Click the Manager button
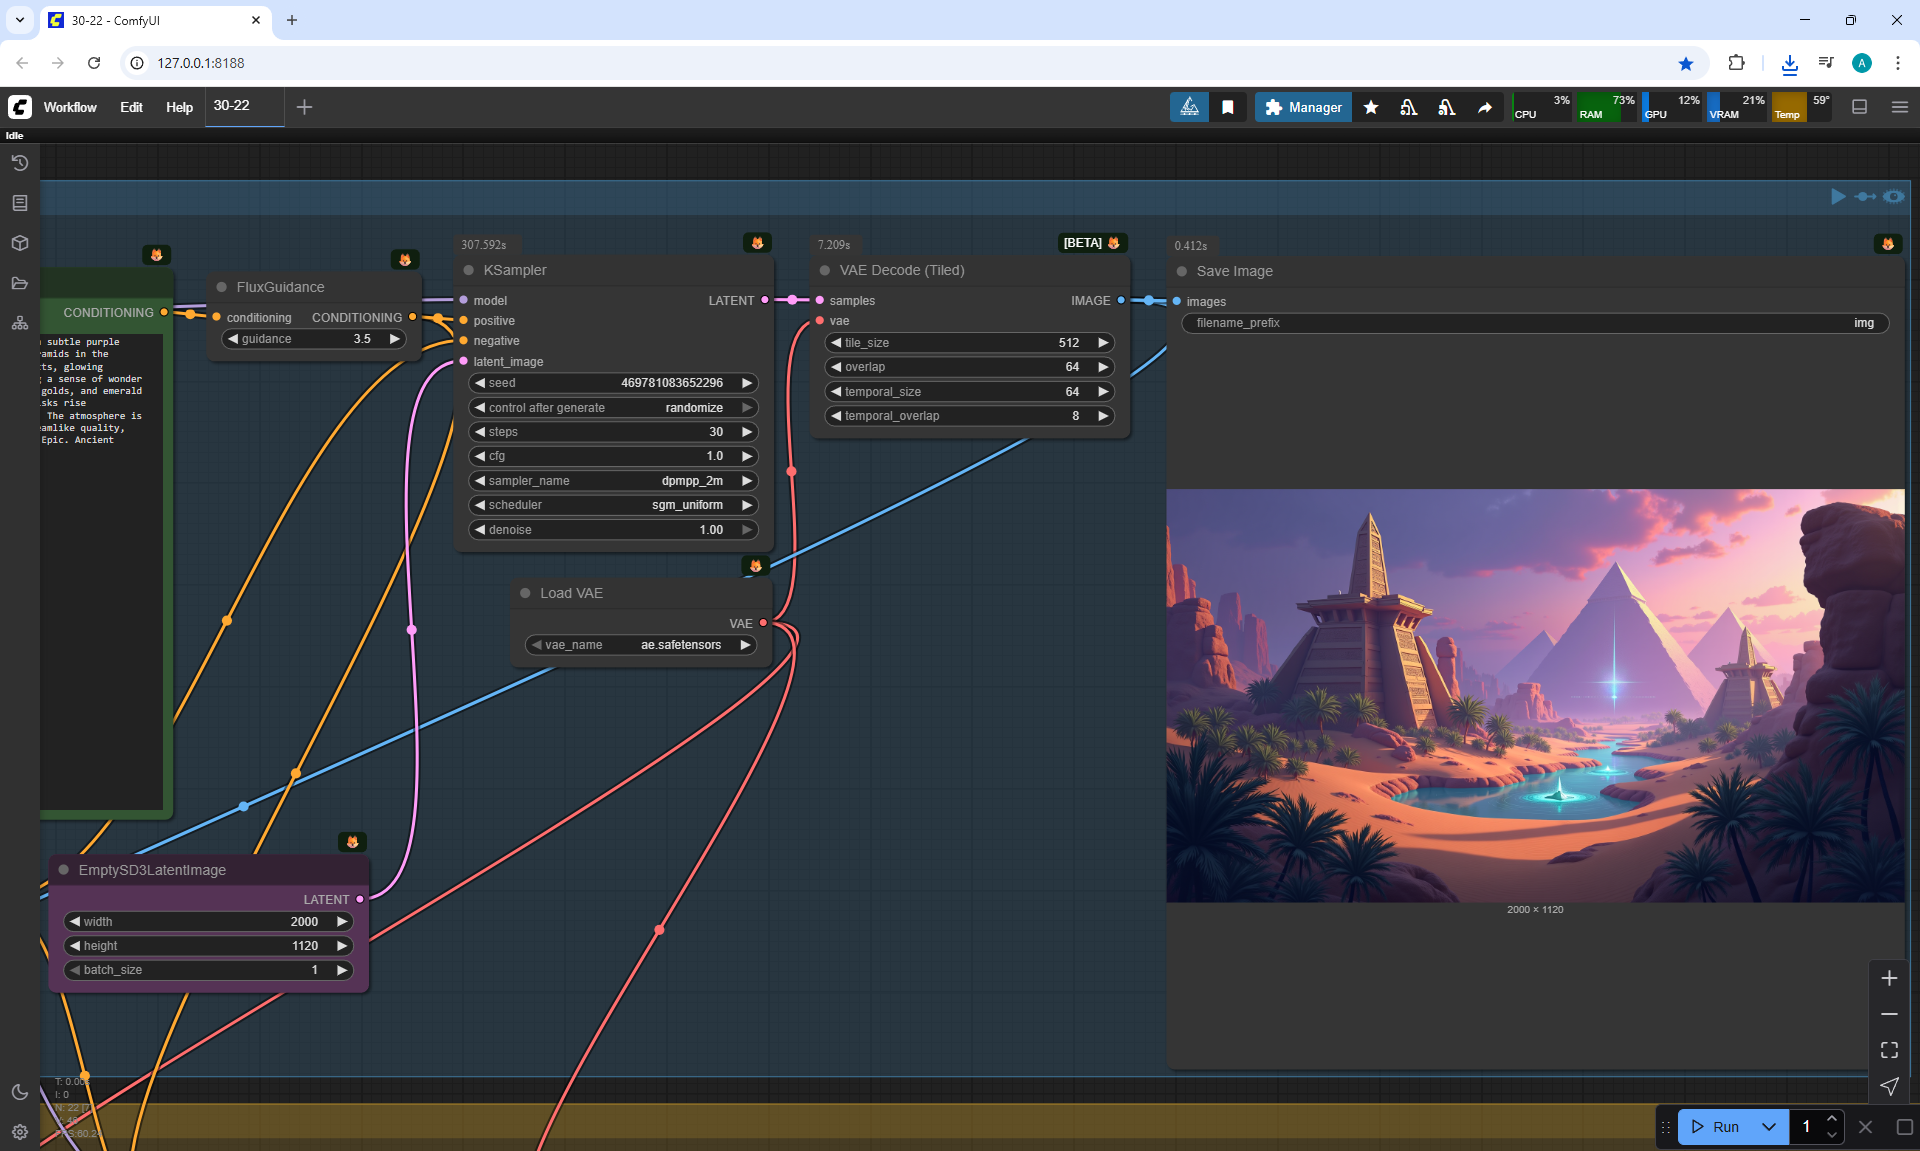The height and width of the screenshot is (1151, 1920). click(1303, 107)
